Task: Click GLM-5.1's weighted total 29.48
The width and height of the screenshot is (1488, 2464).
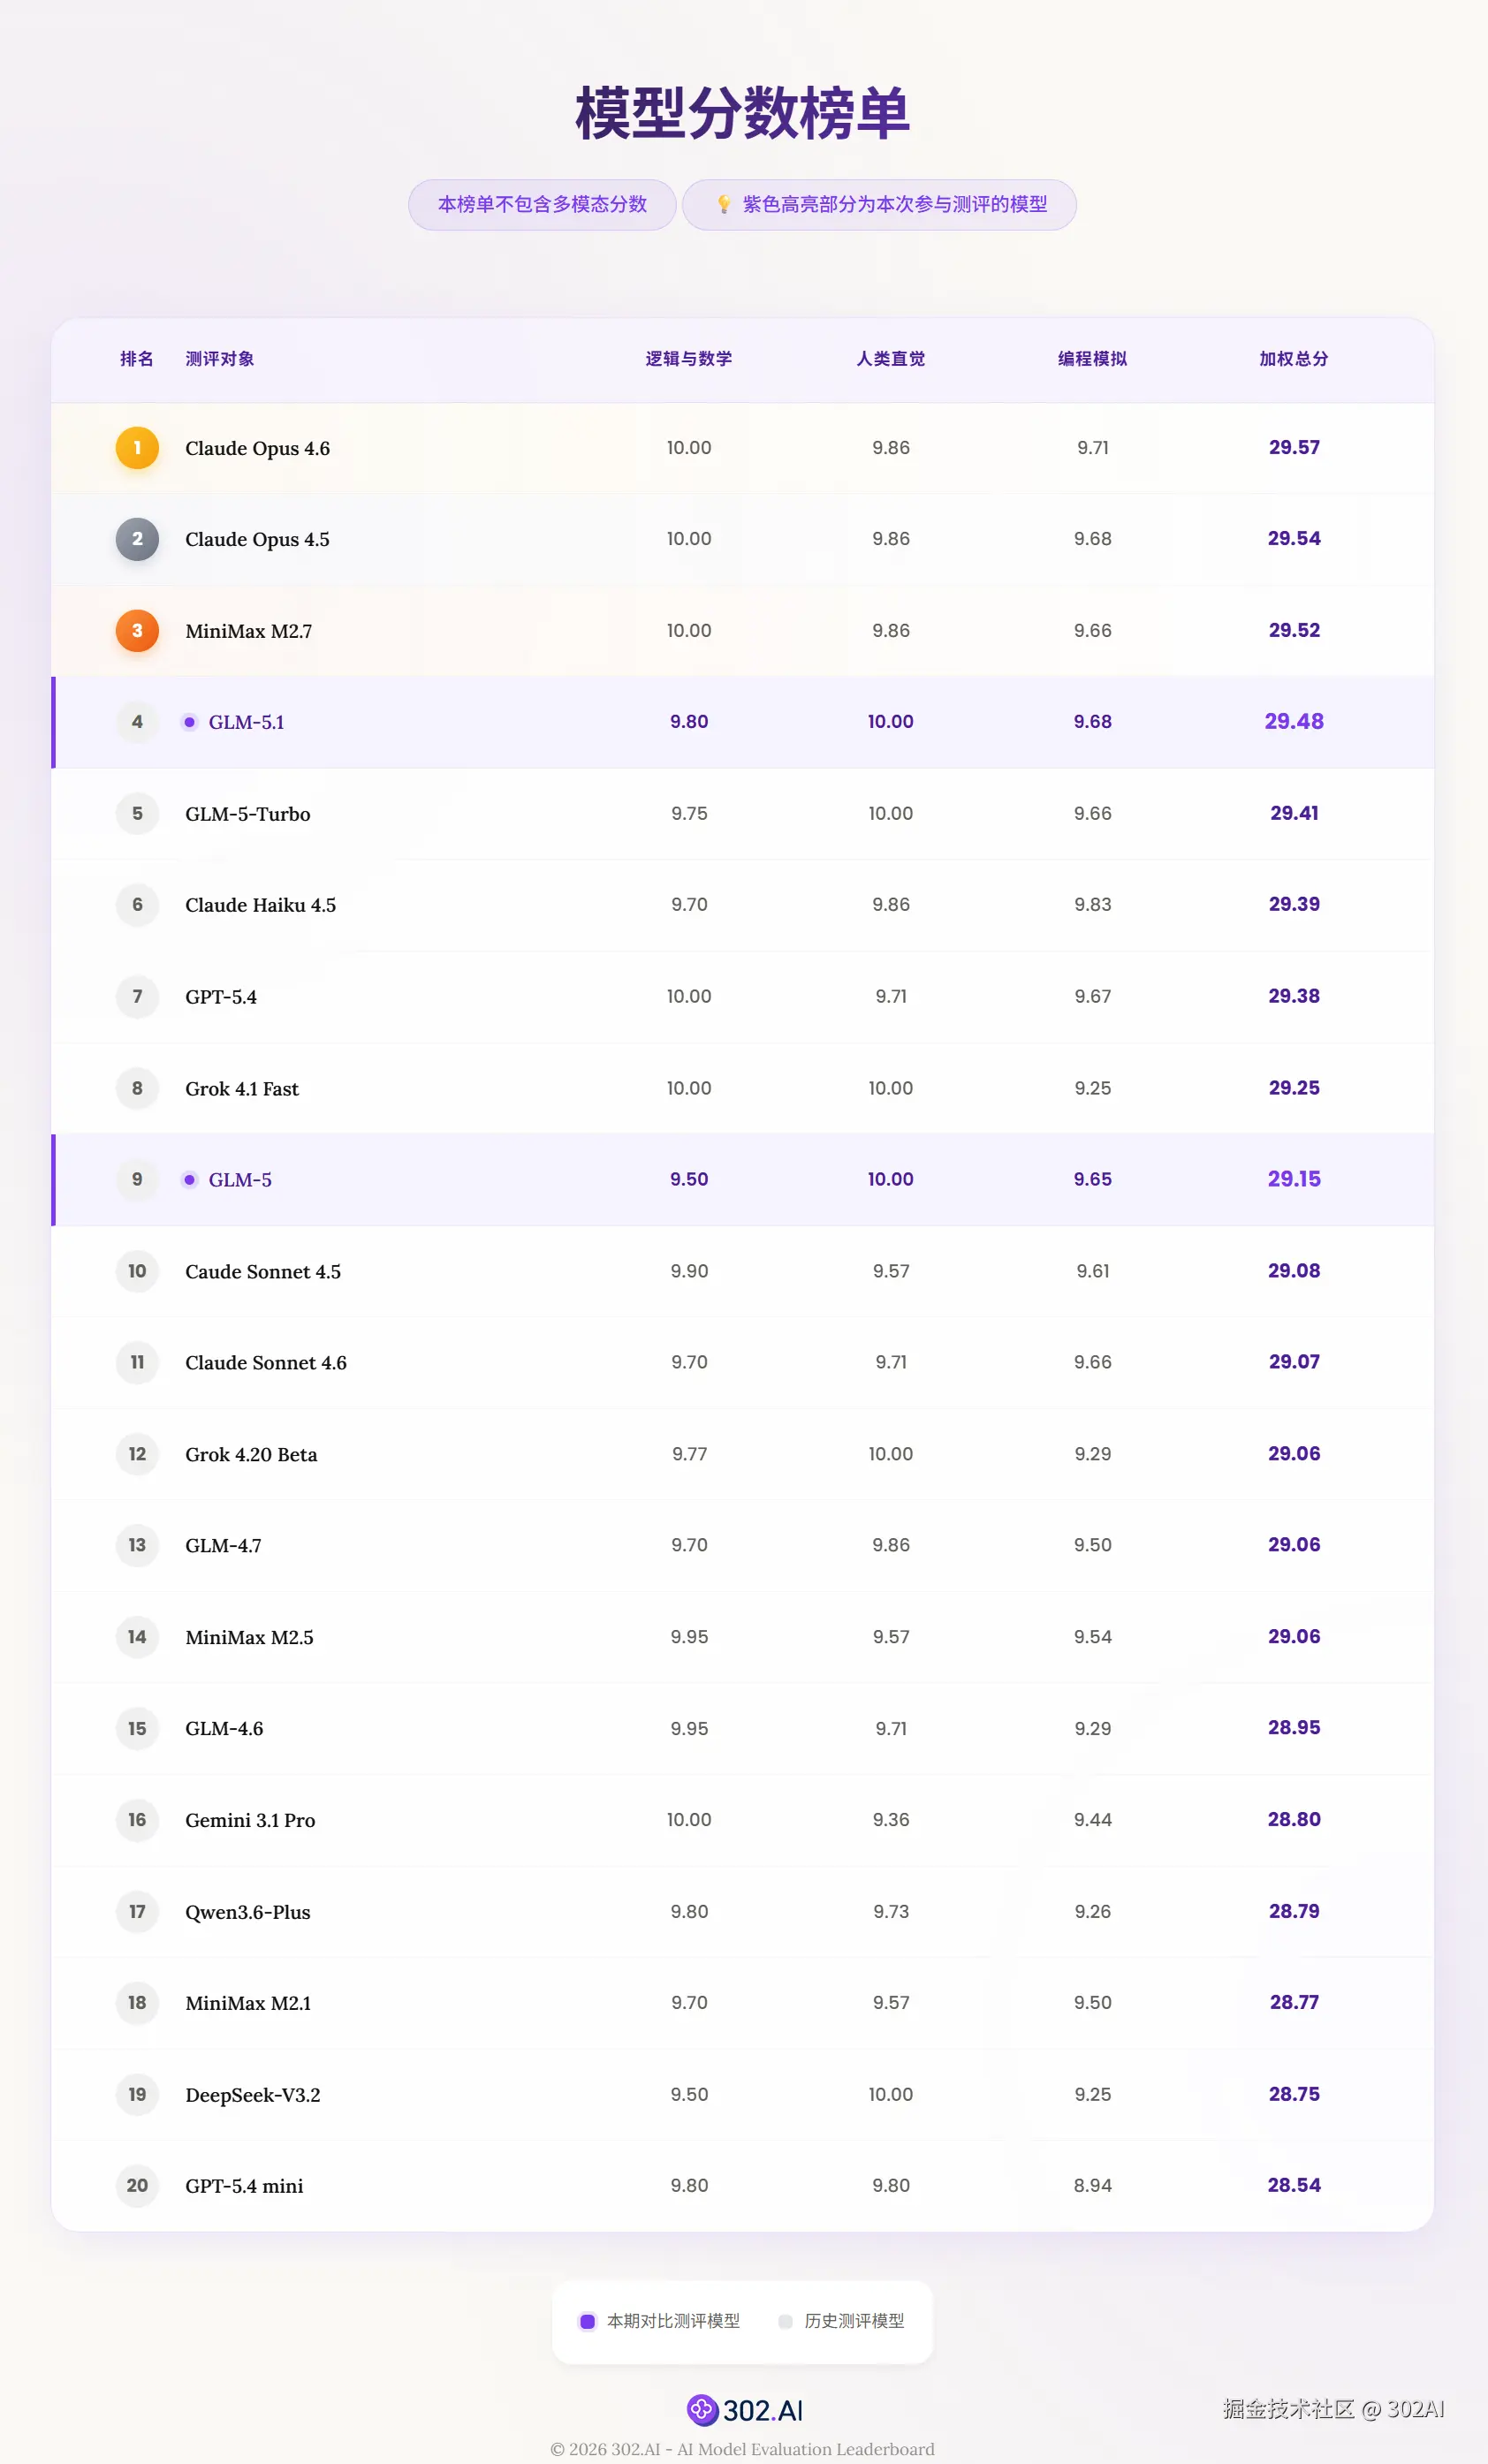Action: pyautogui.click(x=1293, y=722)
